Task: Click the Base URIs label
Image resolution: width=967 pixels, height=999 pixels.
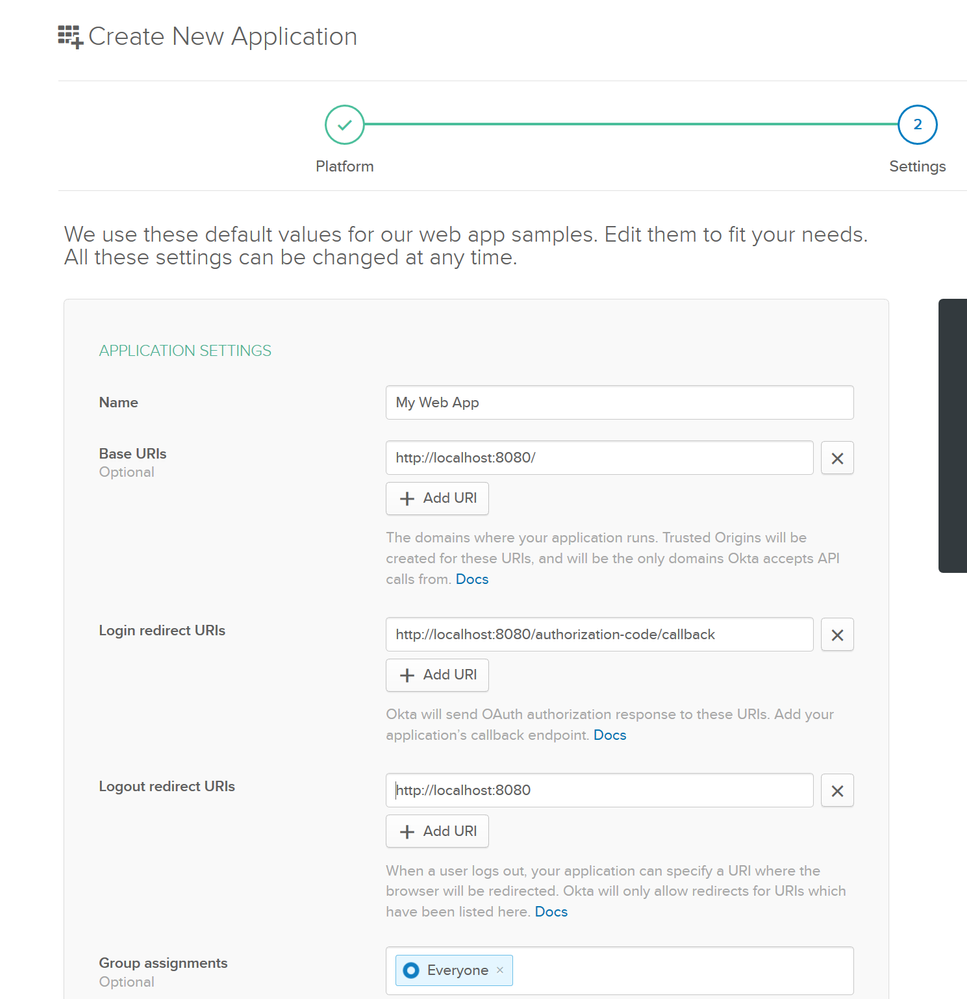Action: pos(133,454)
